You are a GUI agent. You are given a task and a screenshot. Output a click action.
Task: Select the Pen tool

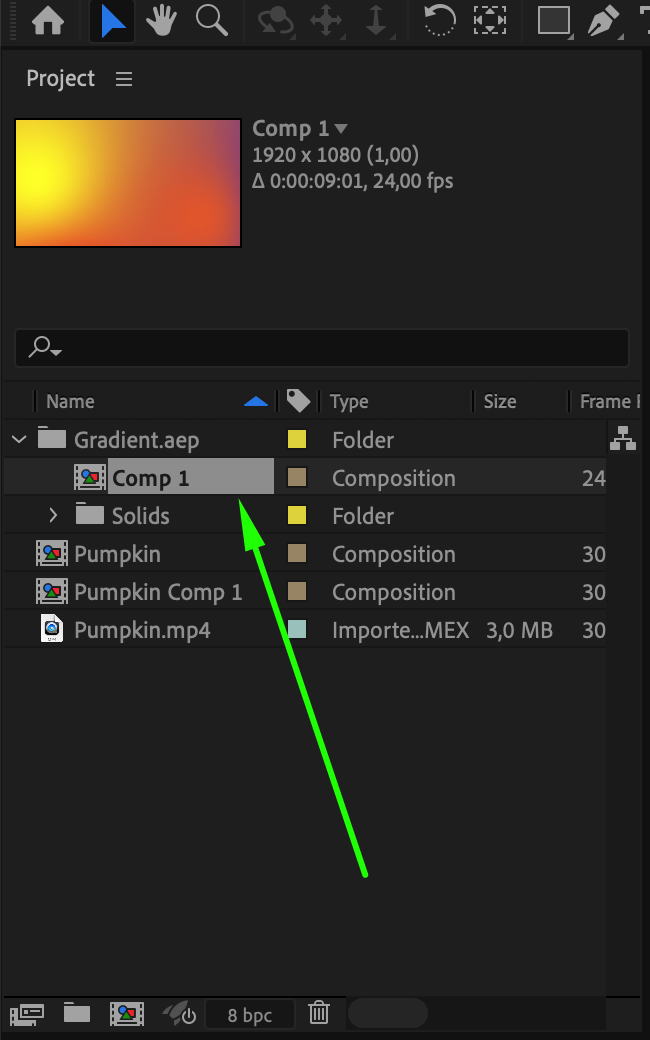(x=604, y=21)
